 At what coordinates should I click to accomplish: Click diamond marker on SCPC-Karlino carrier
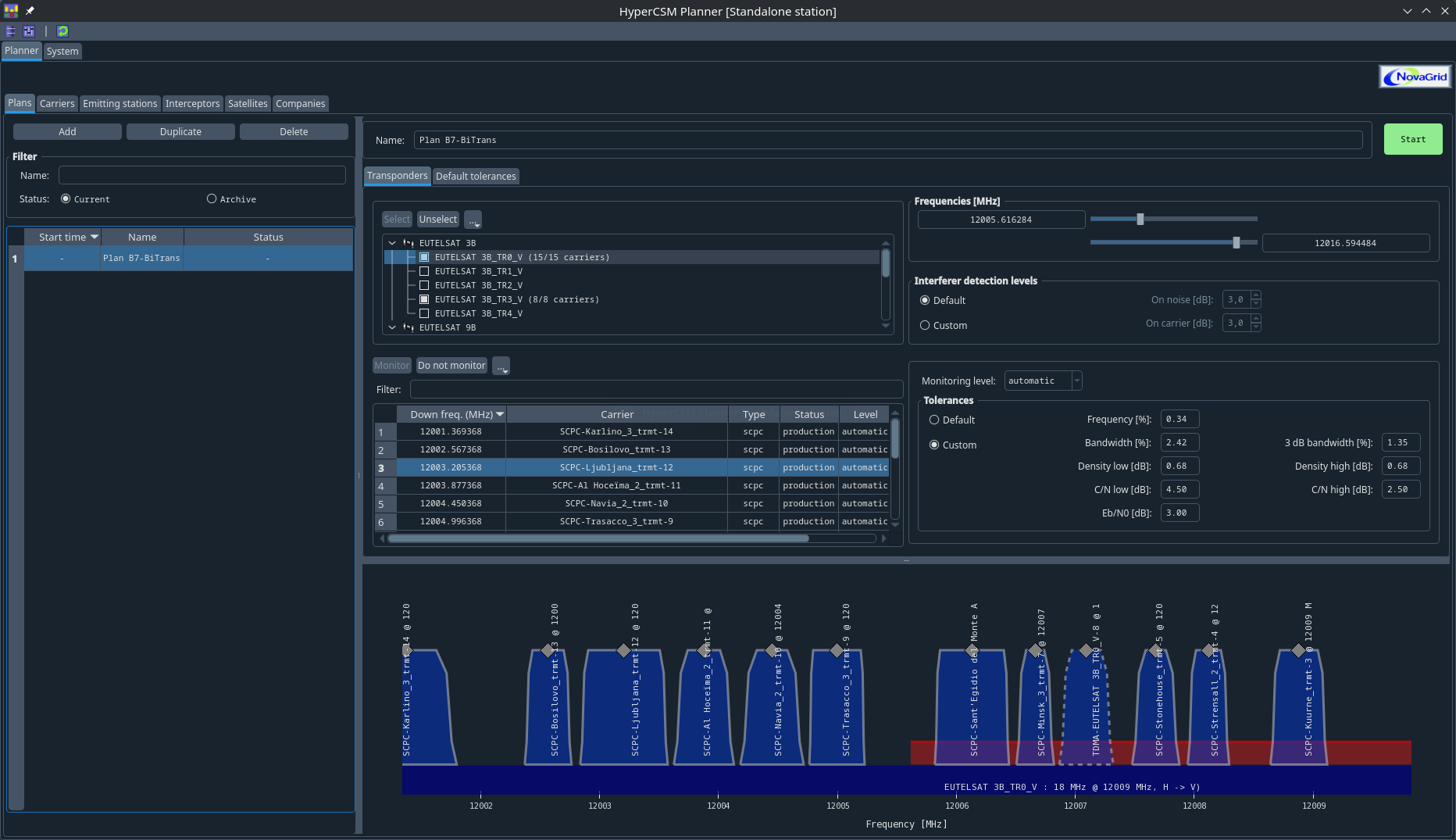pos(406,651)
